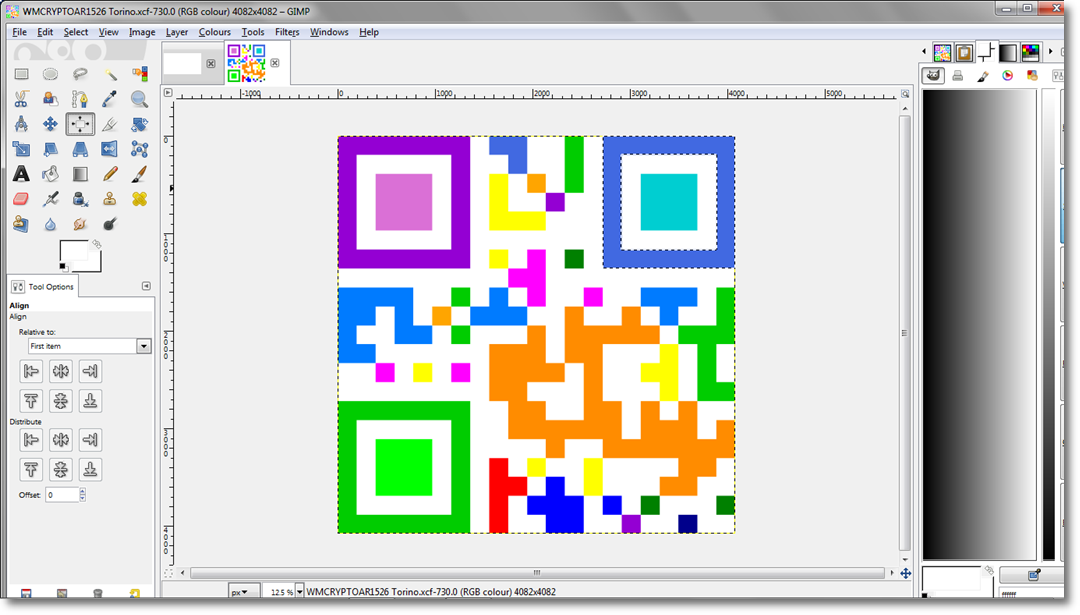This screenshot has width=1080, height=615.
Task: Activate the Foreground Select tool
Action: point(50,99)
